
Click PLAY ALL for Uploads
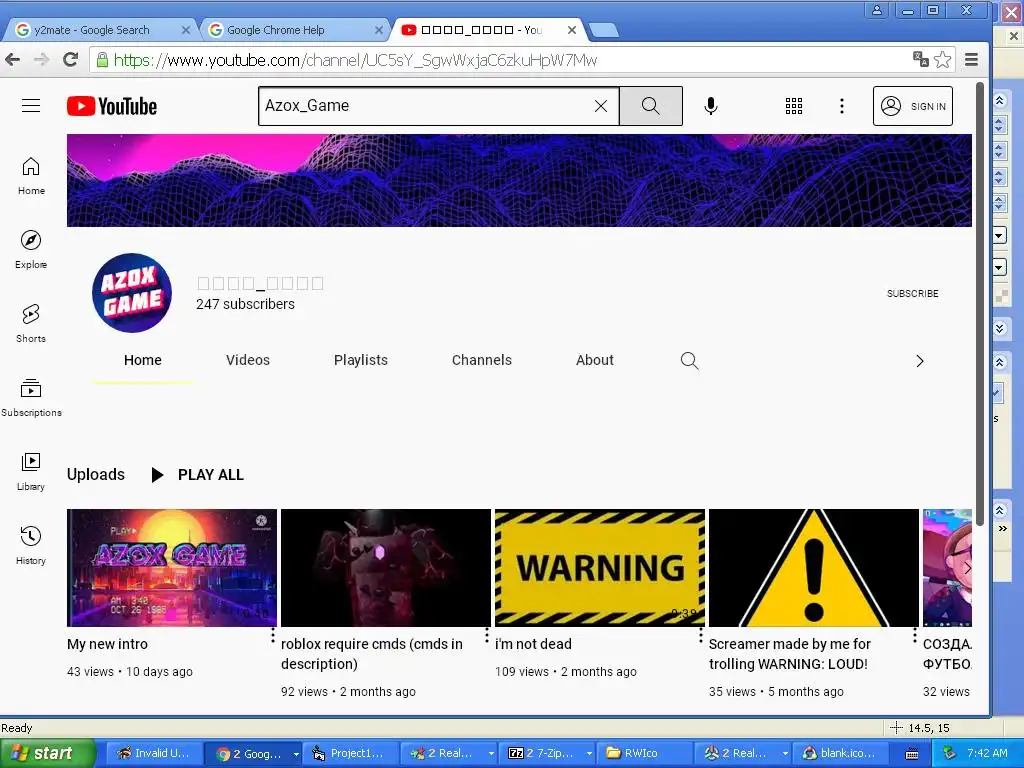[x=197, y=475]
